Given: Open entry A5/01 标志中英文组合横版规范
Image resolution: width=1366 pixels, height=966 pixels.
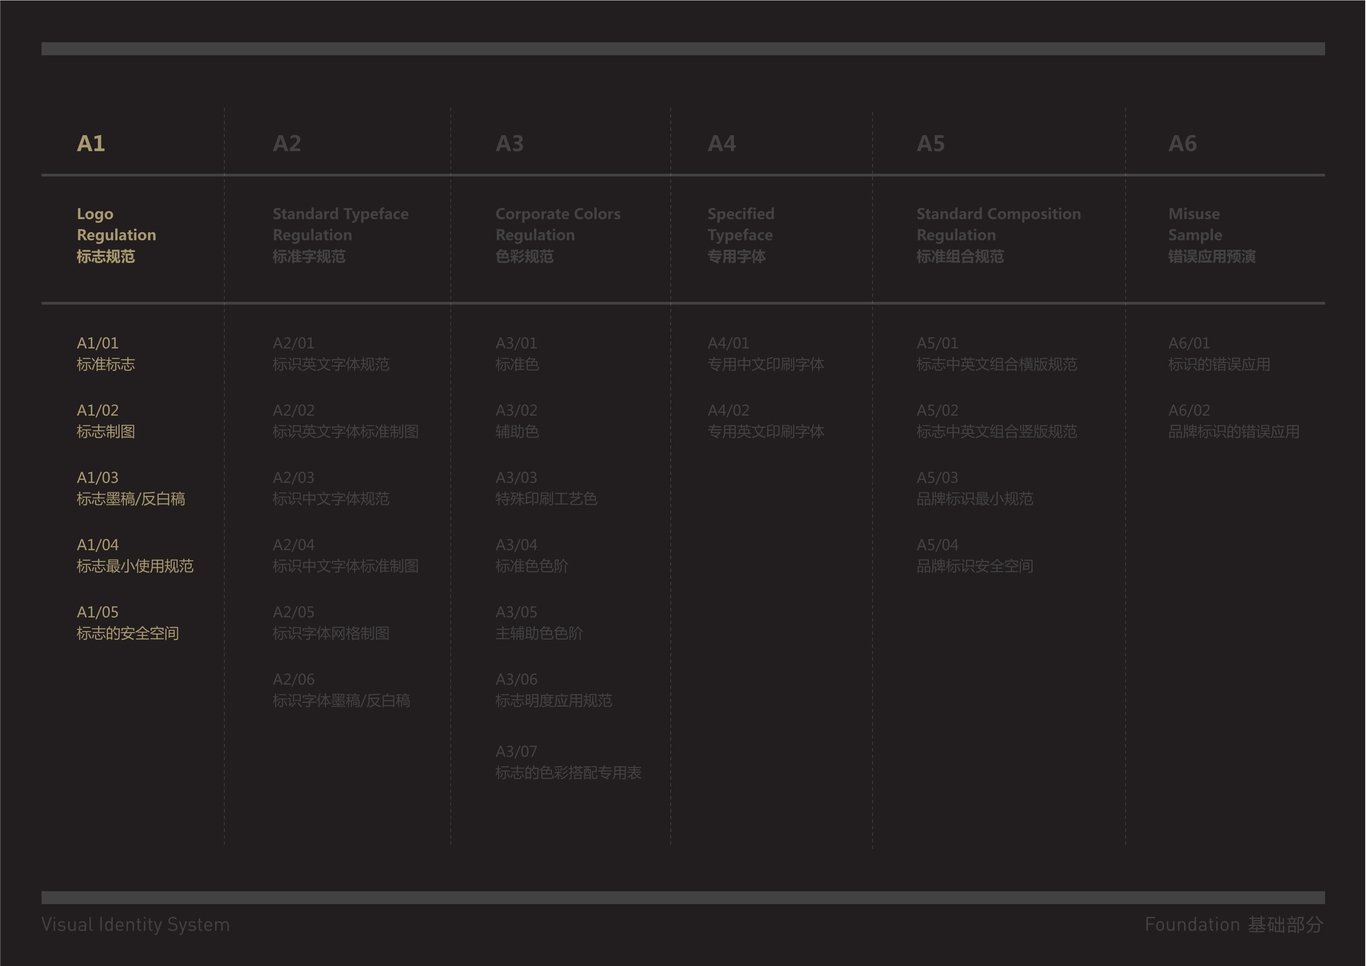Looking at the screenshot, I should [x=997, y=354].
